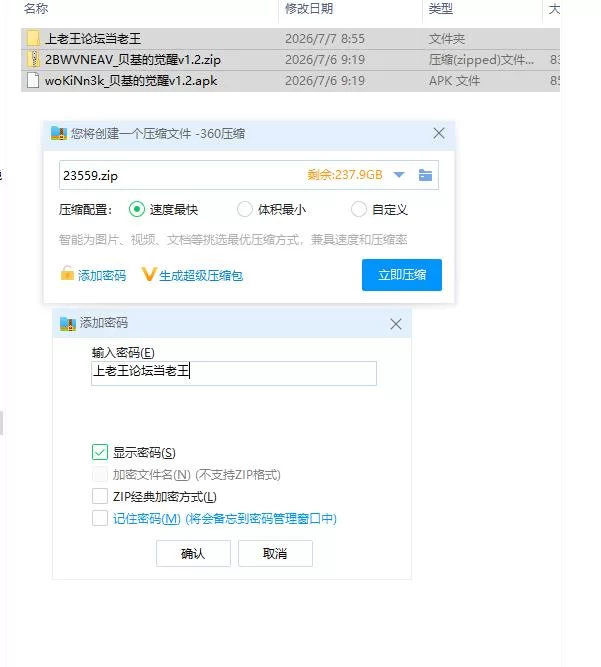The width and height of the screenshot is (601, 667).
Task: Close the 您将创建一个压缩文件 dialog
Action: [x=439, y=133]
